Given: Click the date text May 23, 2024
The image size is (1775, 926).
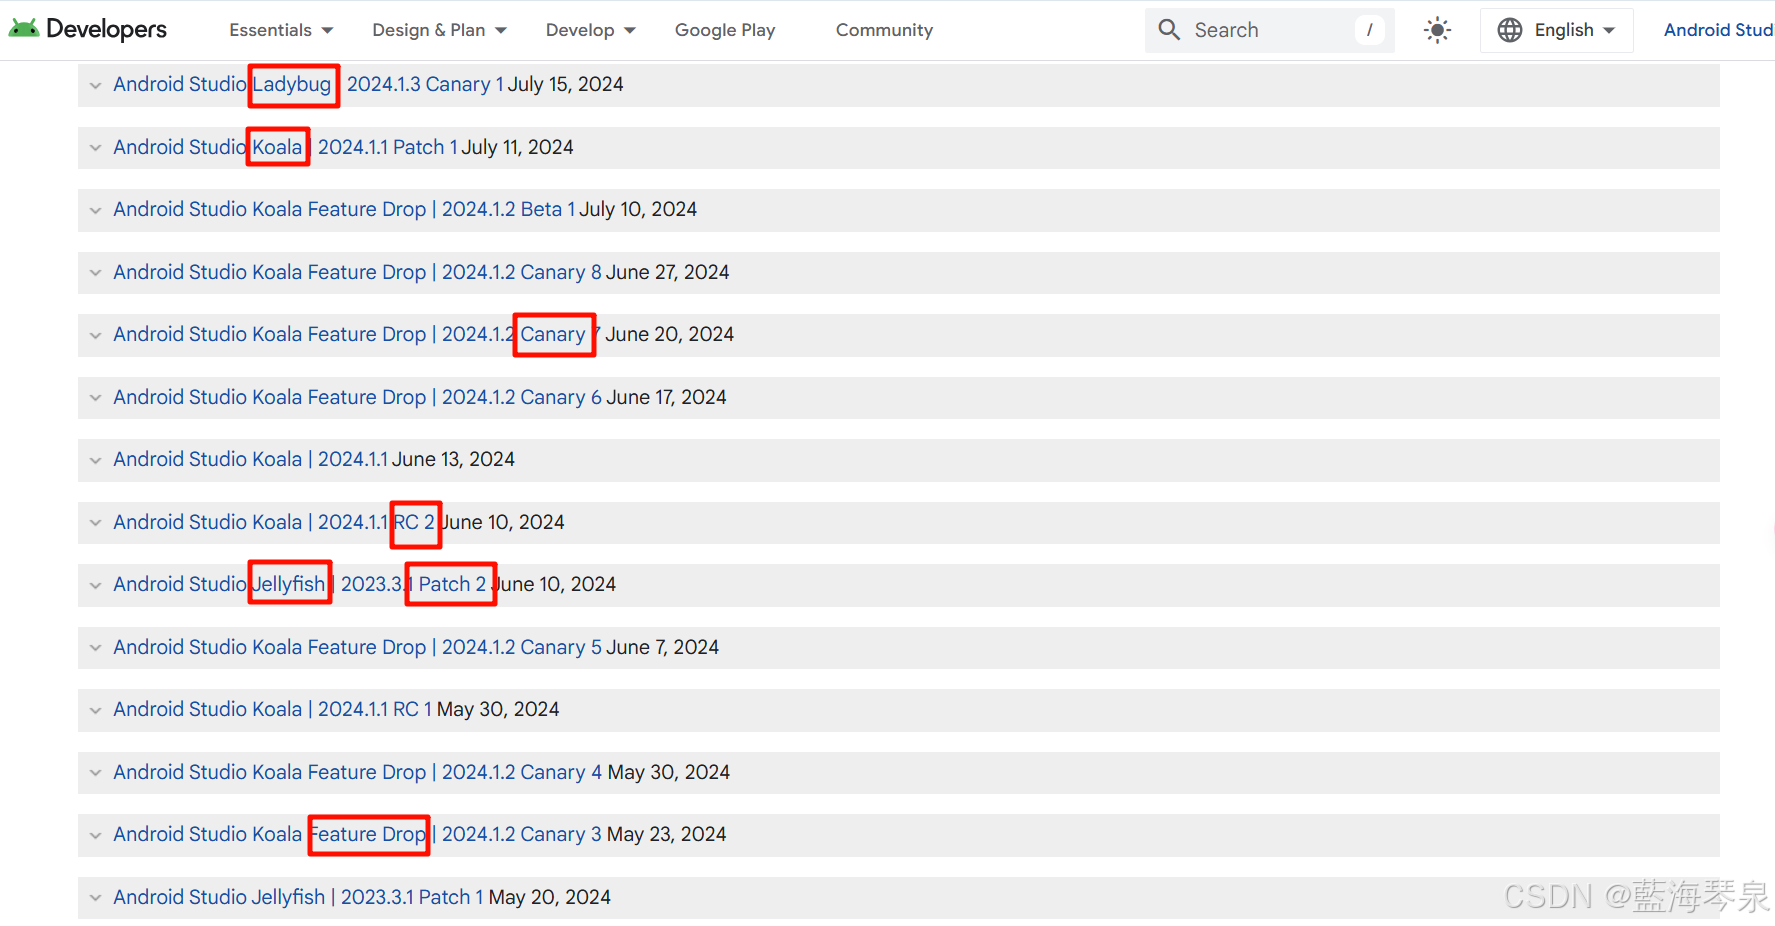Looking at the screenshot, I should click(667, 834).
